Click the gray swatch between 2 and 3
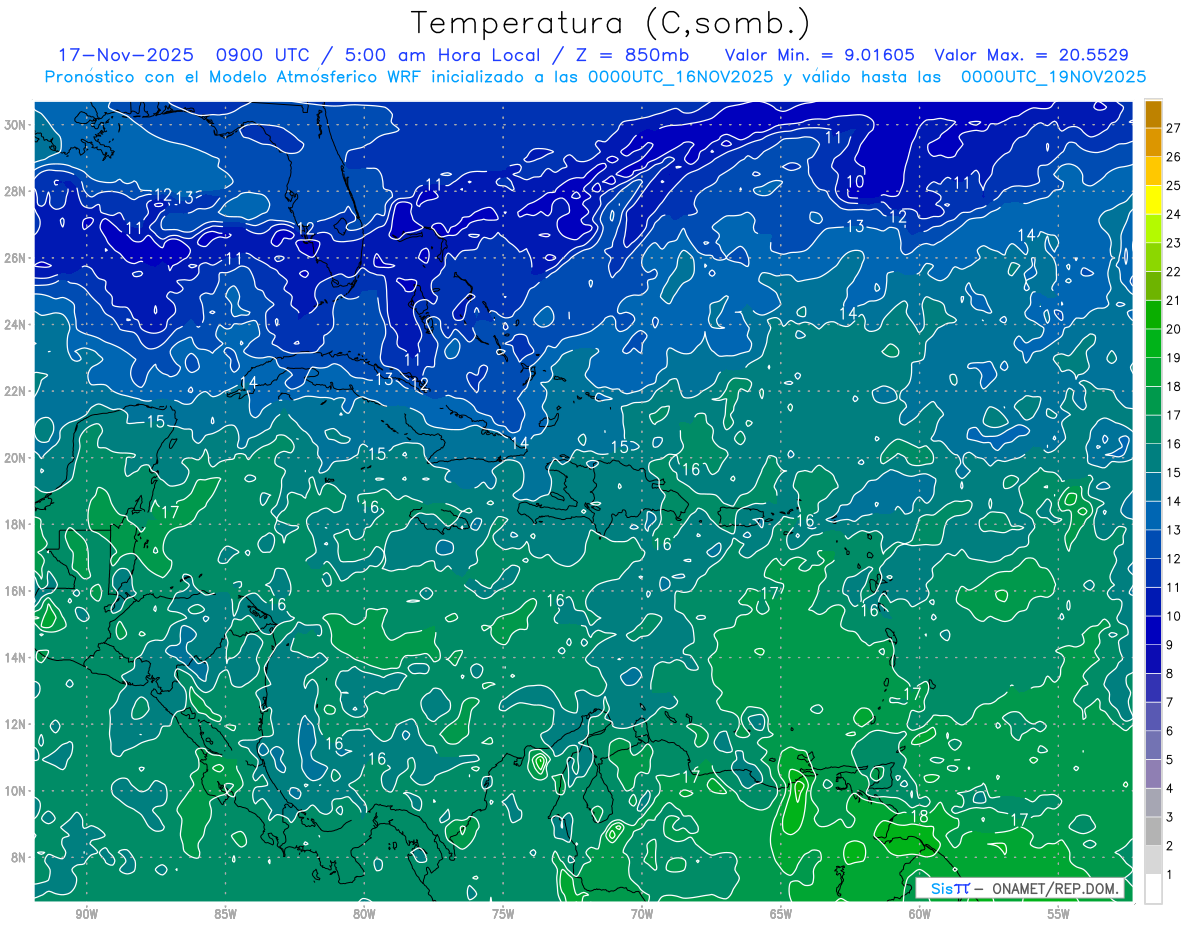 [1153, 831]
